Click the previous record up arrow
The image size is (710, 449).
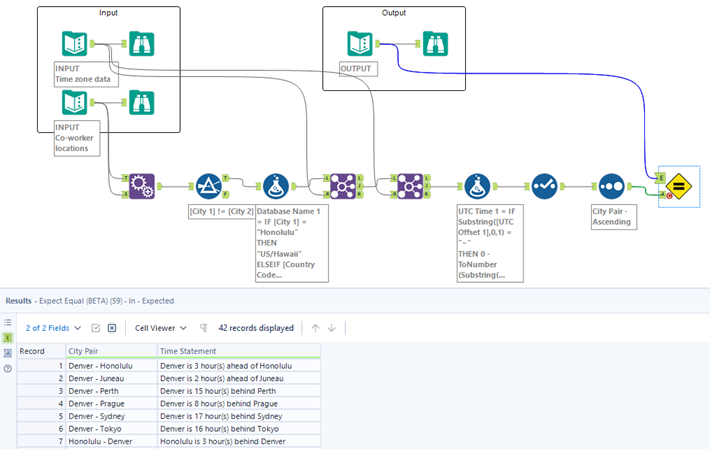315,328
